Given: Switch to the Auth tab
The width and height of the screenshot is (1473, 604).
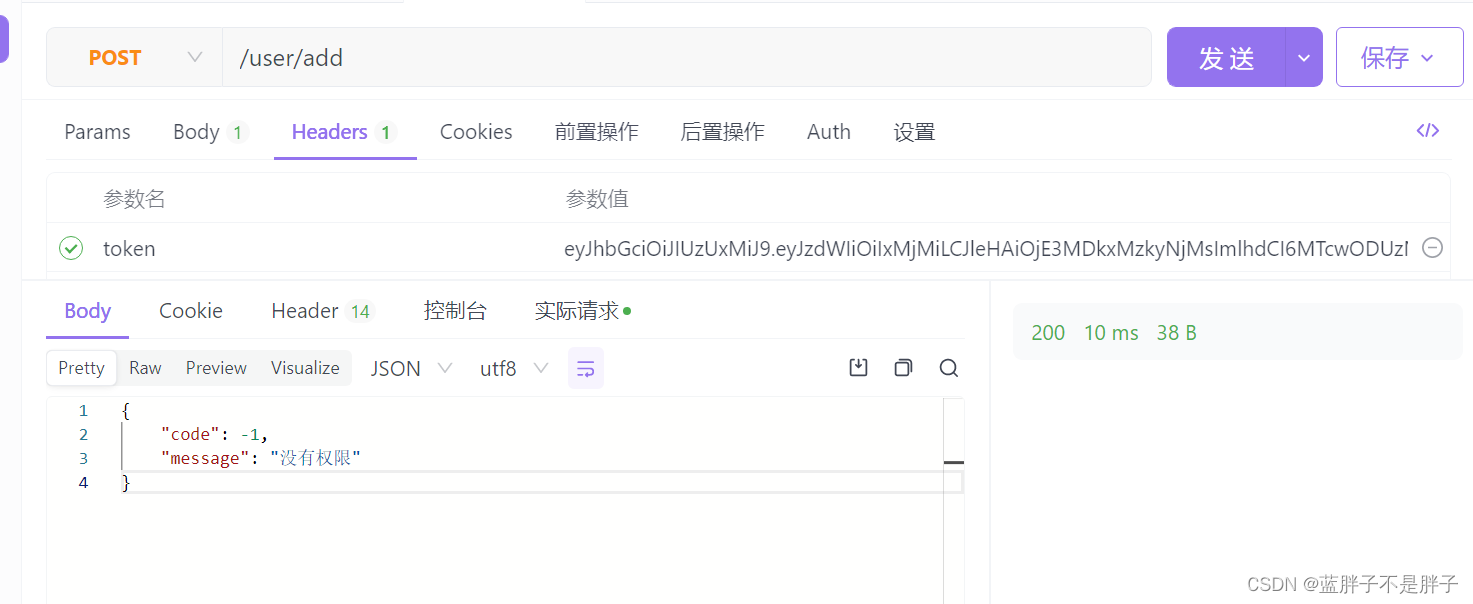Looking at the screenshot, I should coord(829,132).
